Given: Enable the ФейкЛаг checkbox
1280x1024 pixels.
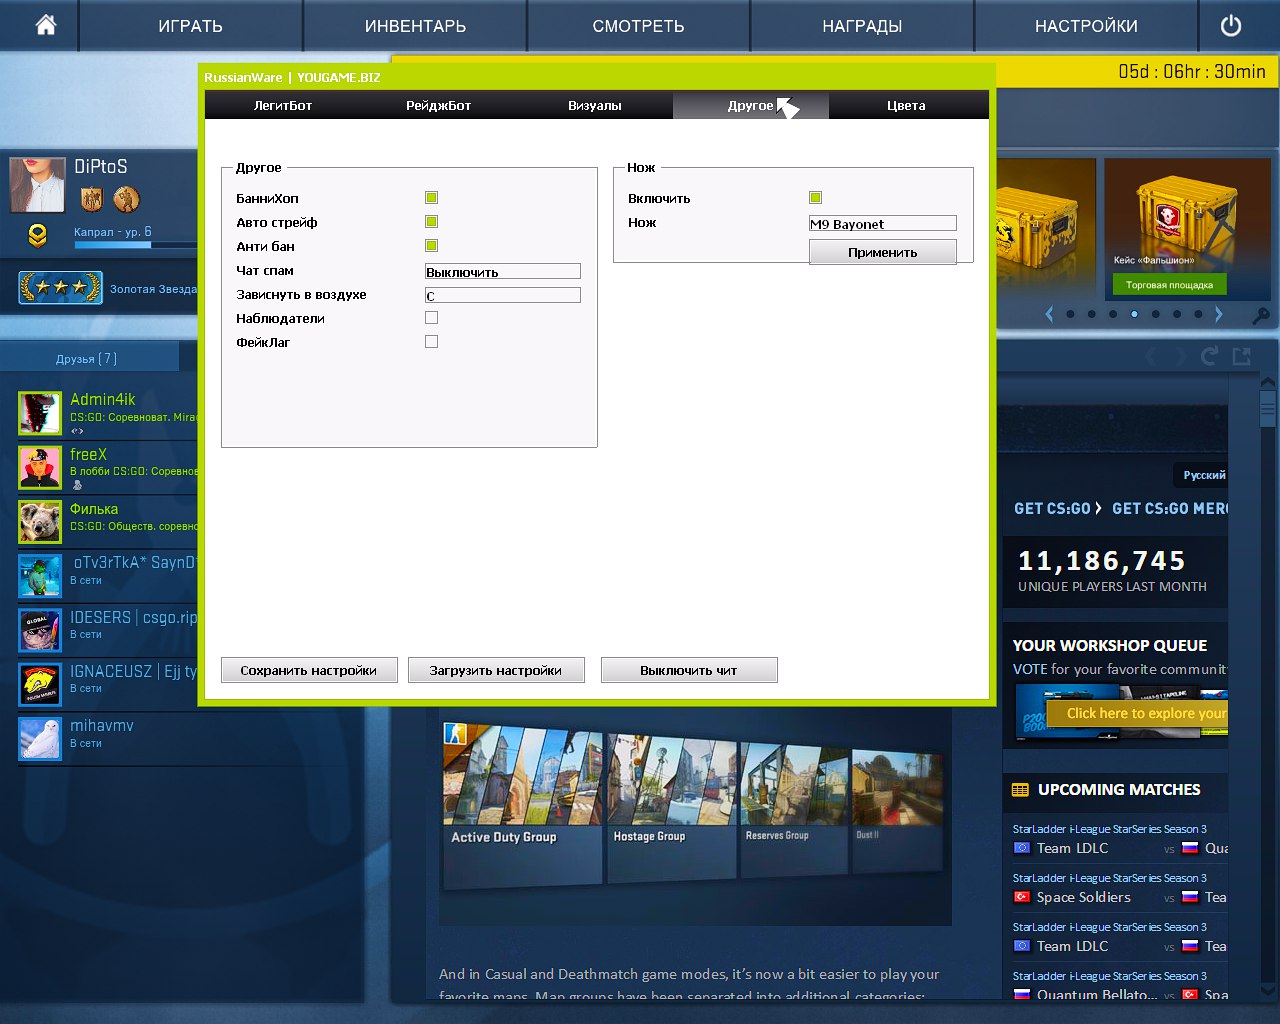Looking at the screenshot, I should [431, 342].
